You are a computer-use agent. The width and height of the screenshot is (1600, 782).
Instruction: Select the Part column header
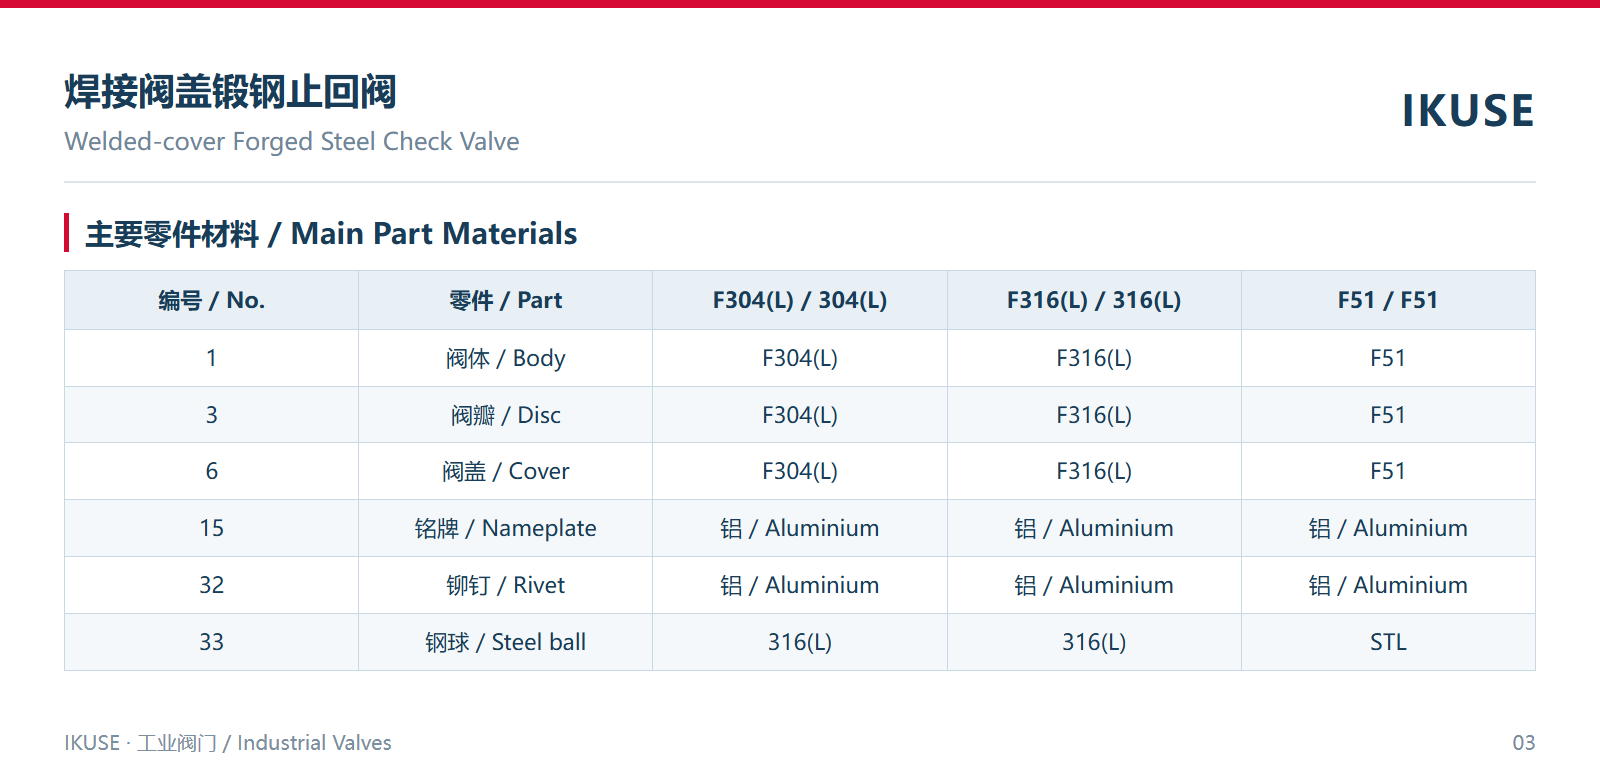506,300
